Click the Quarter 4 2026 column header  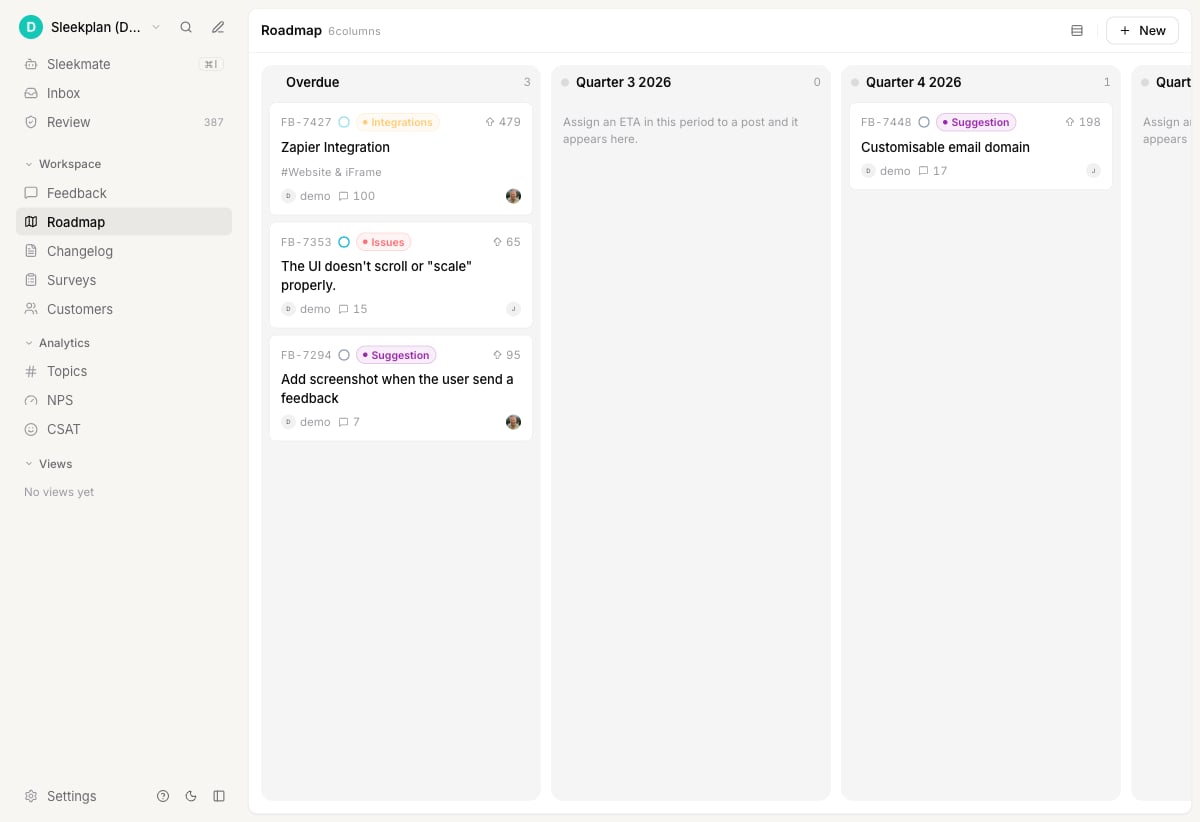point(913,82)
